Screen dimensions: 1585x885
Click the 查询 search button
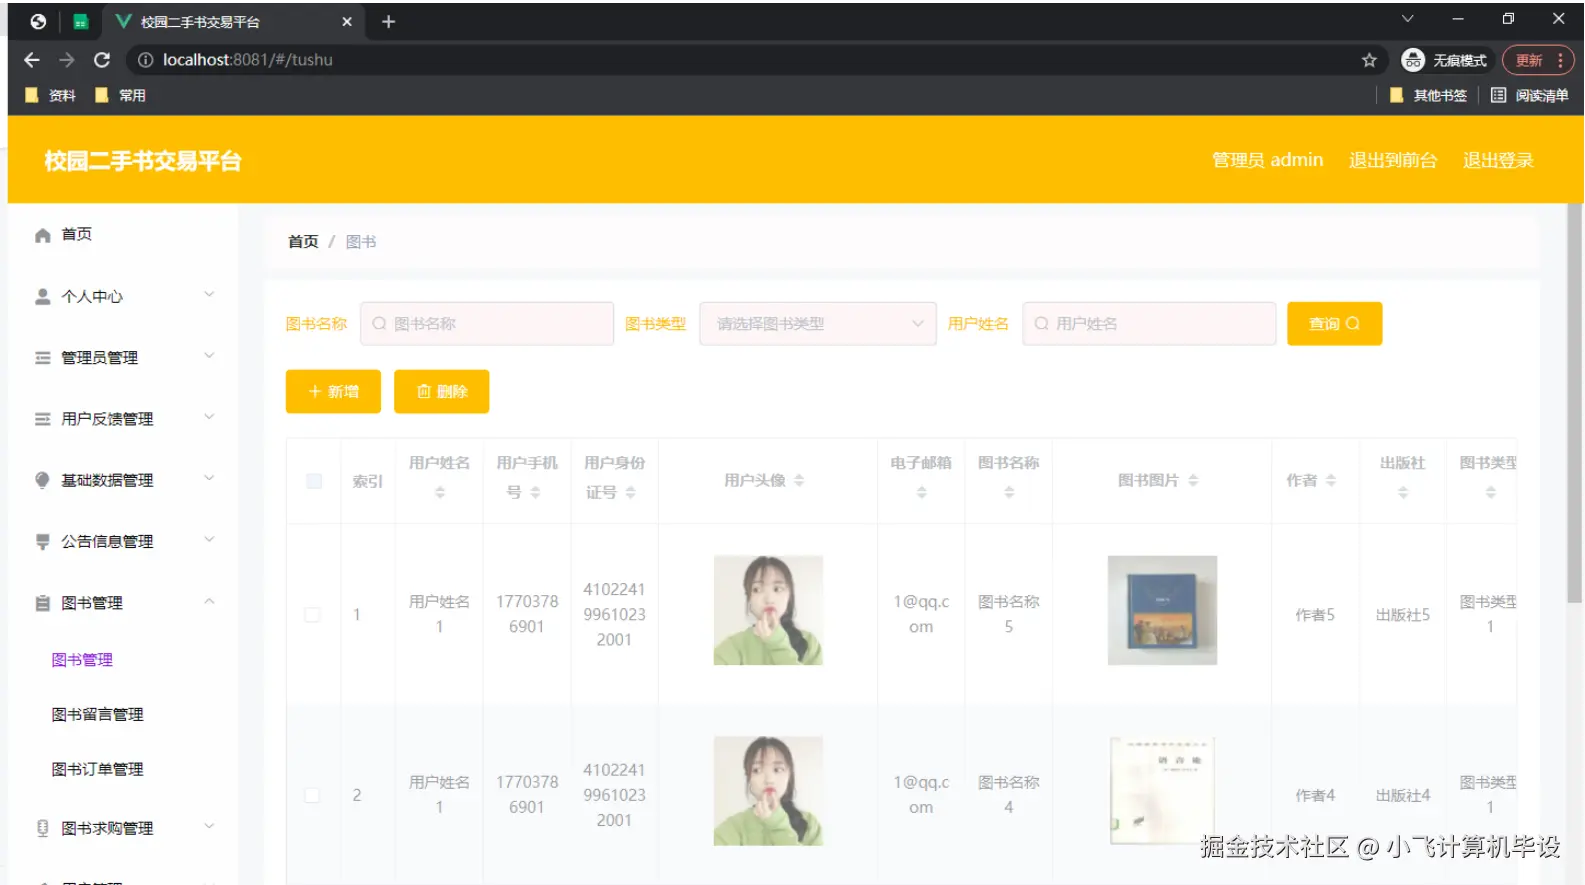1334,324
